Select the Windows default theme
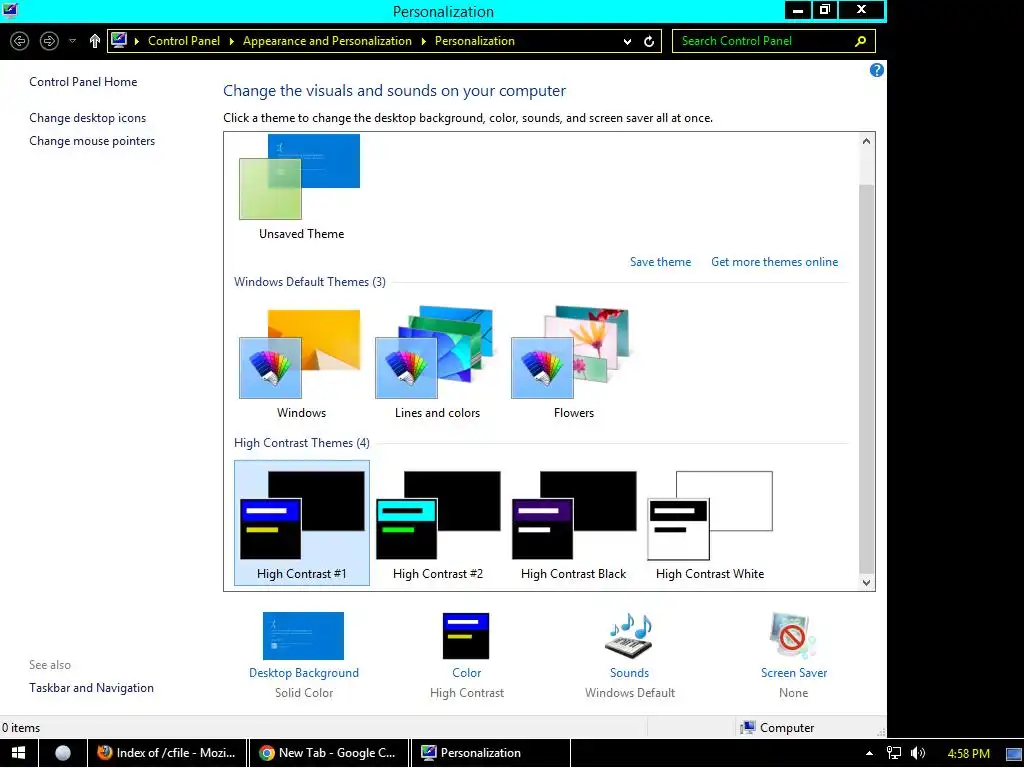 coord(301,364)
